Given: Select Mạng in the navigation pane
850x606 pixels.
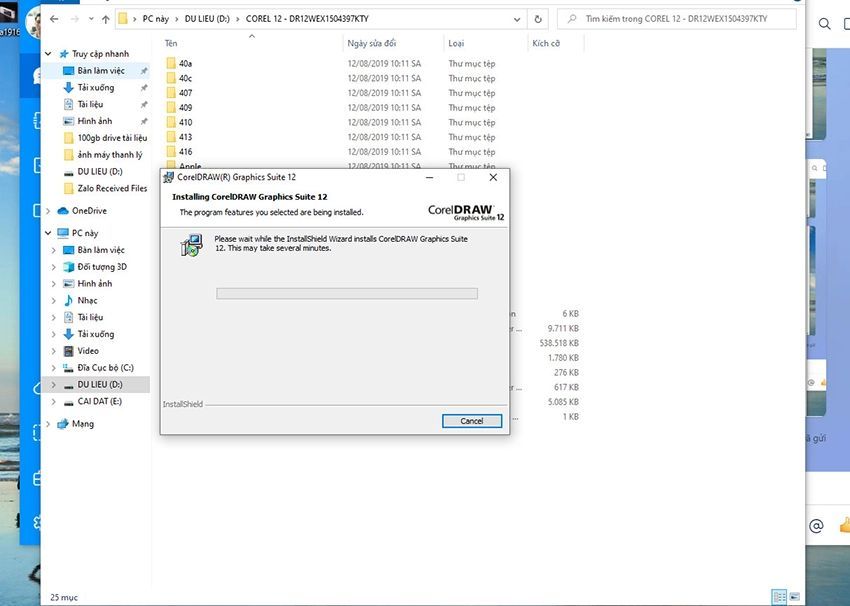Looking at the screenshot, I should tap(82, 424).
